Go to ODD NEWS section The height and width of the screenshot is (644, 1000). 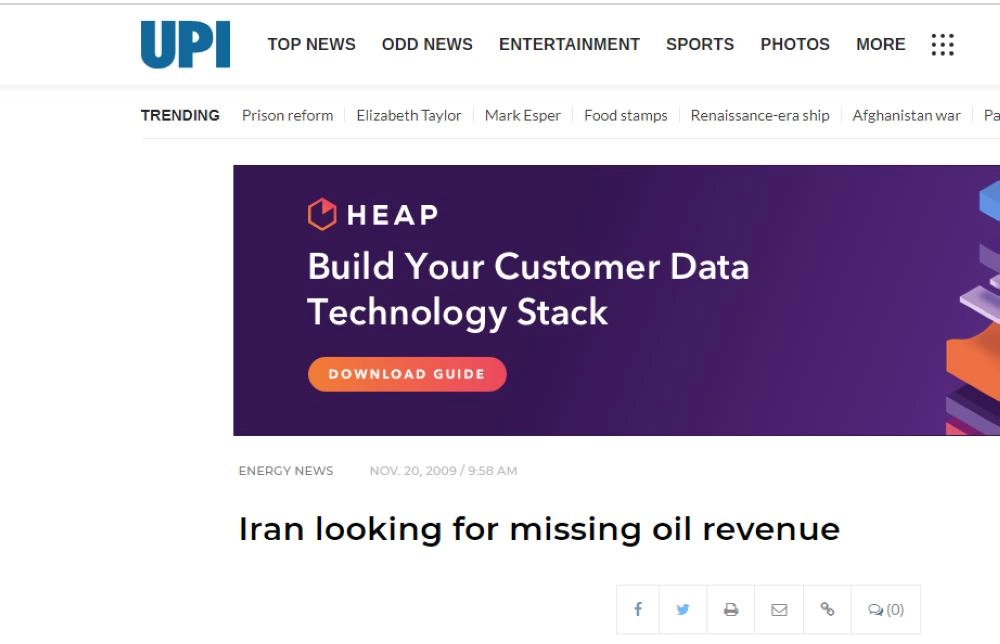point(427,45)
